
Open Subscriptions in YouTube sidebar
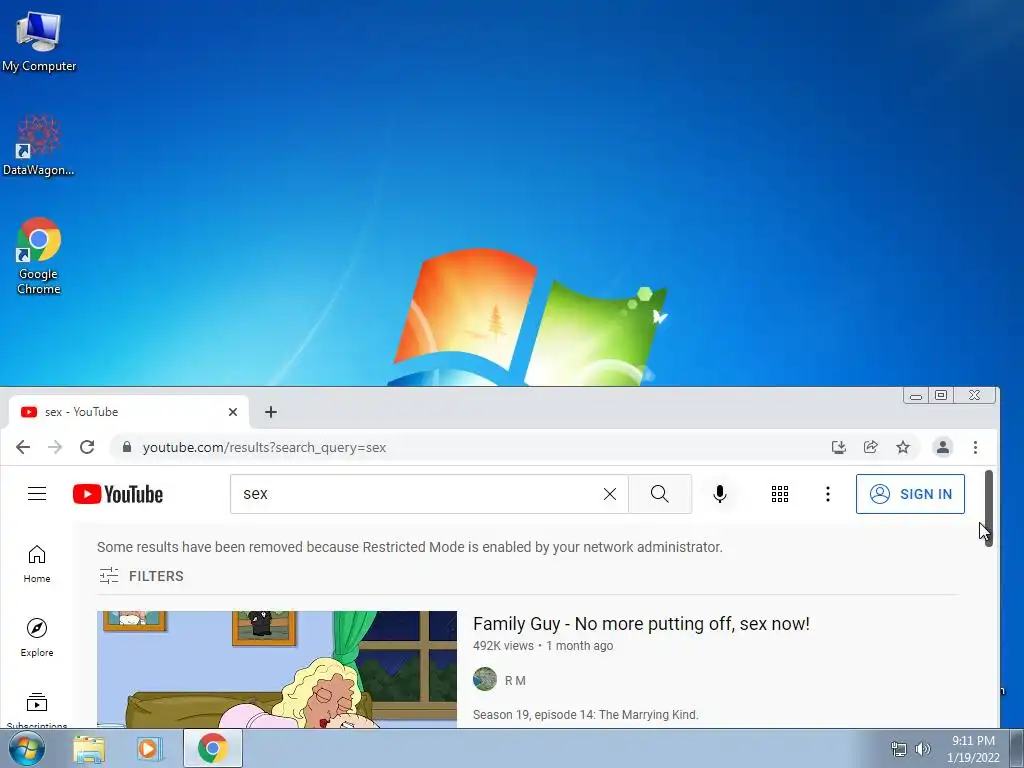(37, 711)
